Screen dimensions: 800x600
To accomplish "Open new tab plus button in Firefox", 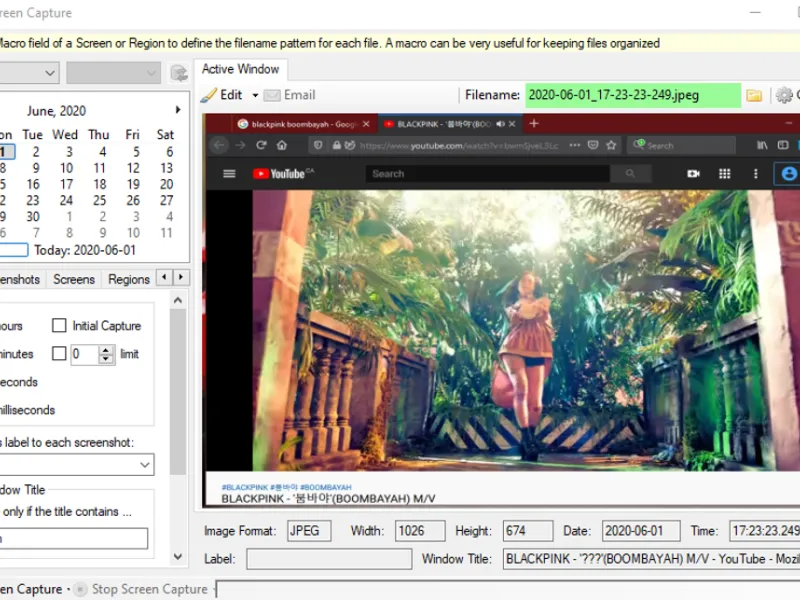I will click(534, 123).
